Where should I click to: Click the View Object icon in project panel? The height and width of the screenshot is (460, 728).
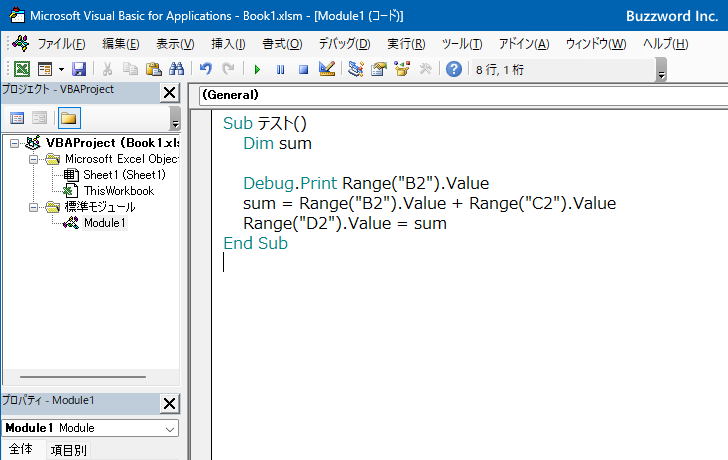click(x=40, y=118)
